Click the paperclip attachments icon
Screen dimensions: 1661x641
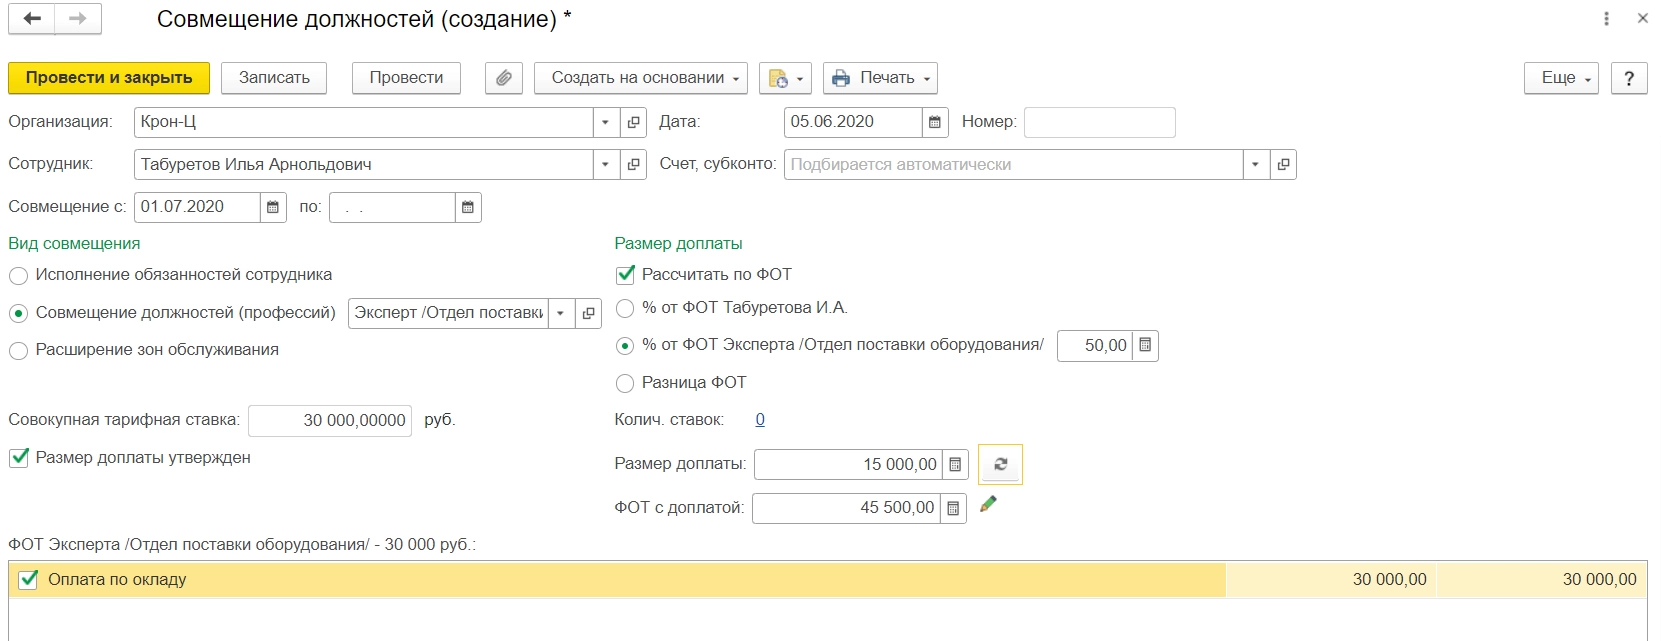[x=504, y=78]
